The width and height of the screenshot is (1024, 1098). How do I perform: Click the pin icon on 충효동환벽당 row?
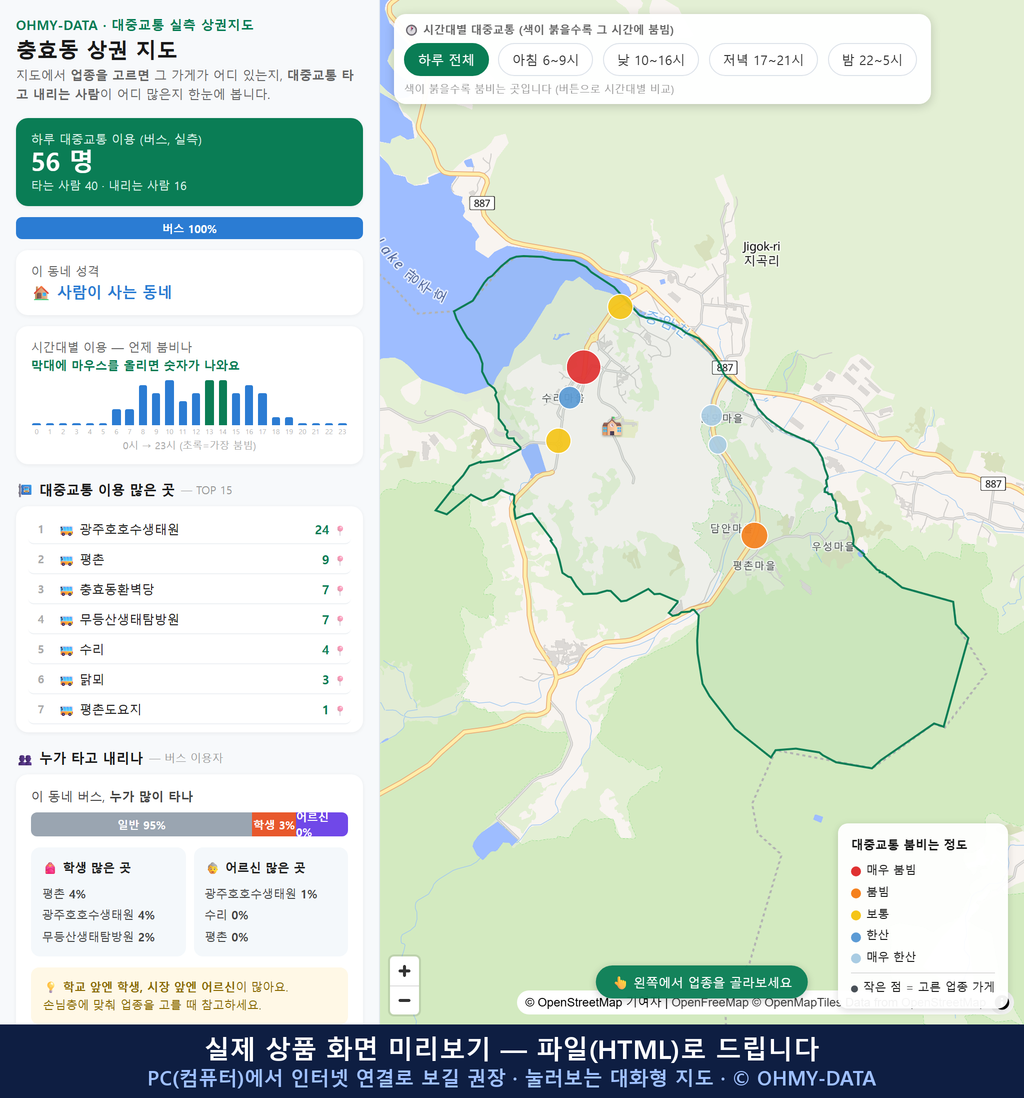pyautogui.click(x=340, y=590)
